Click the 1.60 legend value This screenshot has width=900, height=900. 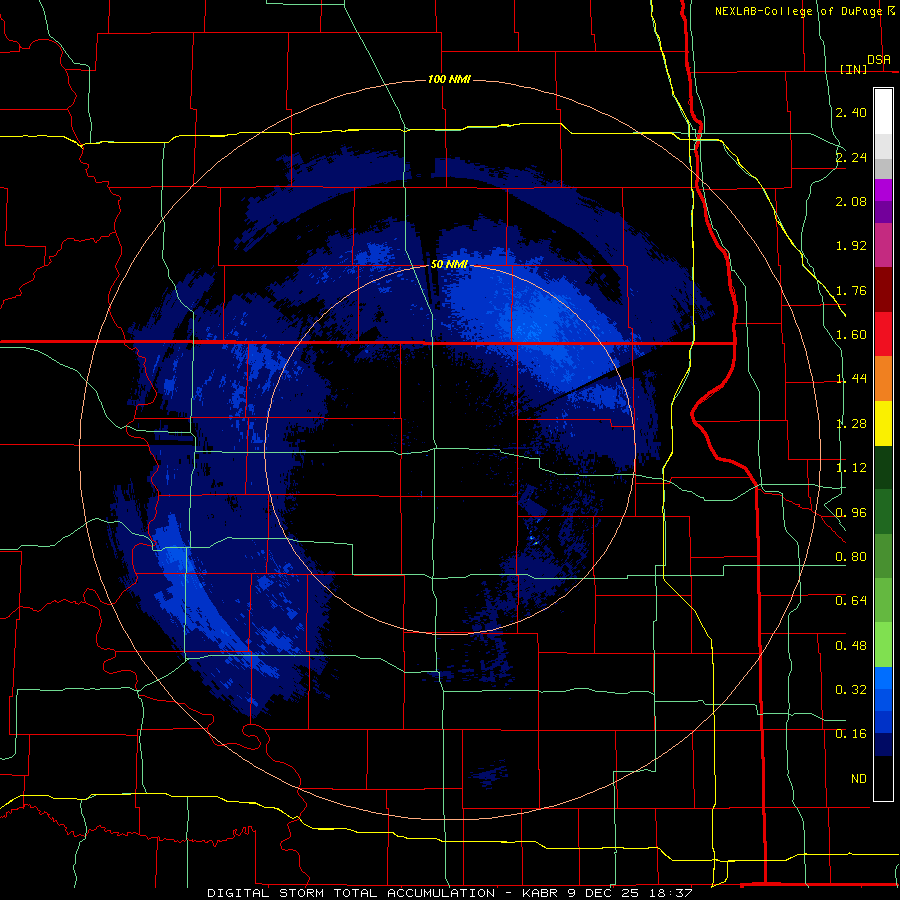851,335
